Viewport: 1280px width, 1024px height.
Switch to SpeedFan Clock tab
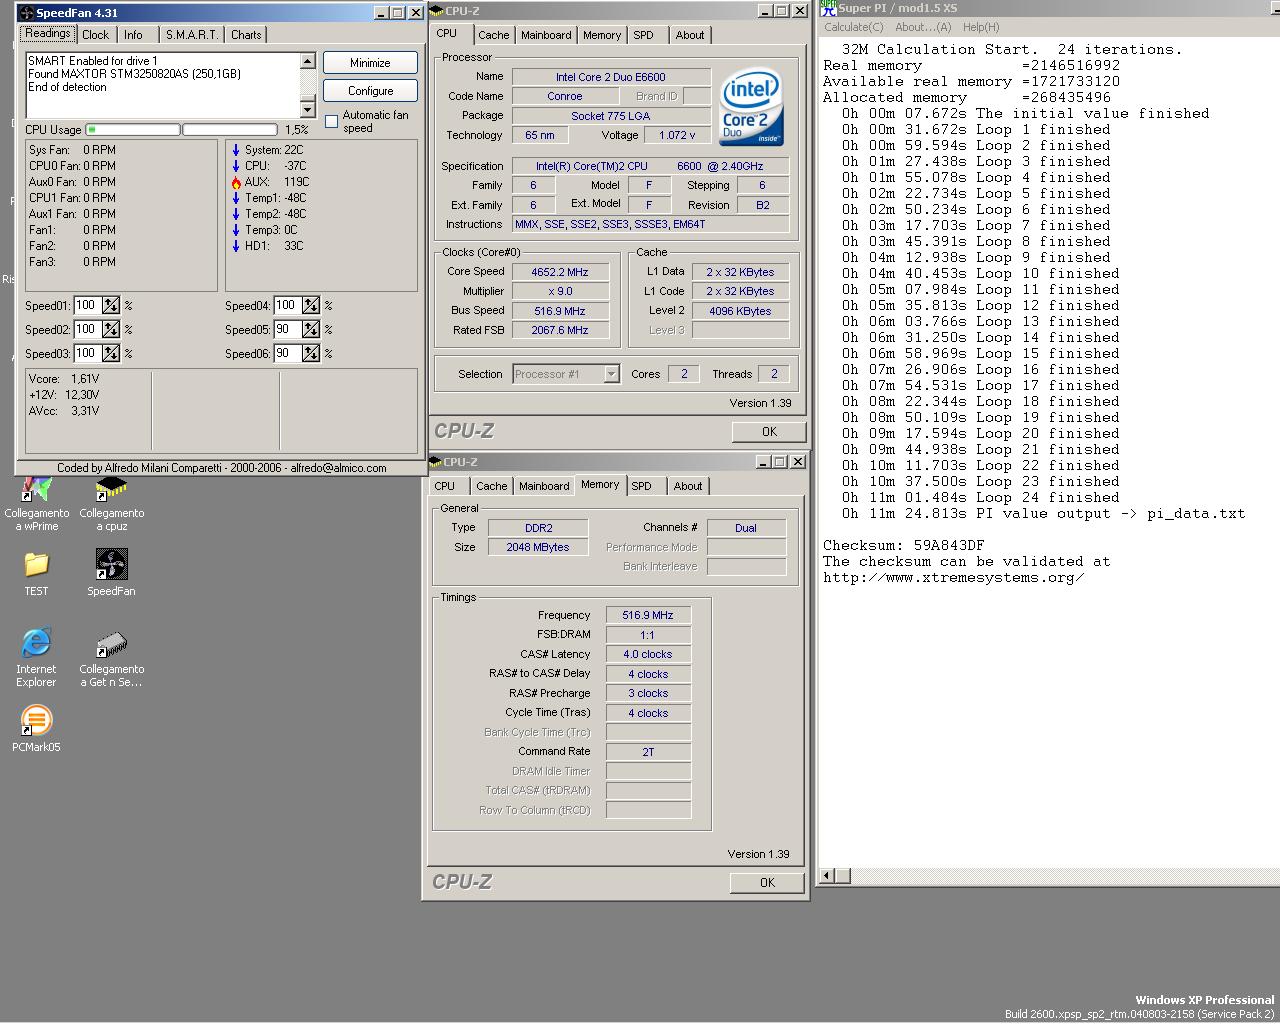[x=96, y=35]
